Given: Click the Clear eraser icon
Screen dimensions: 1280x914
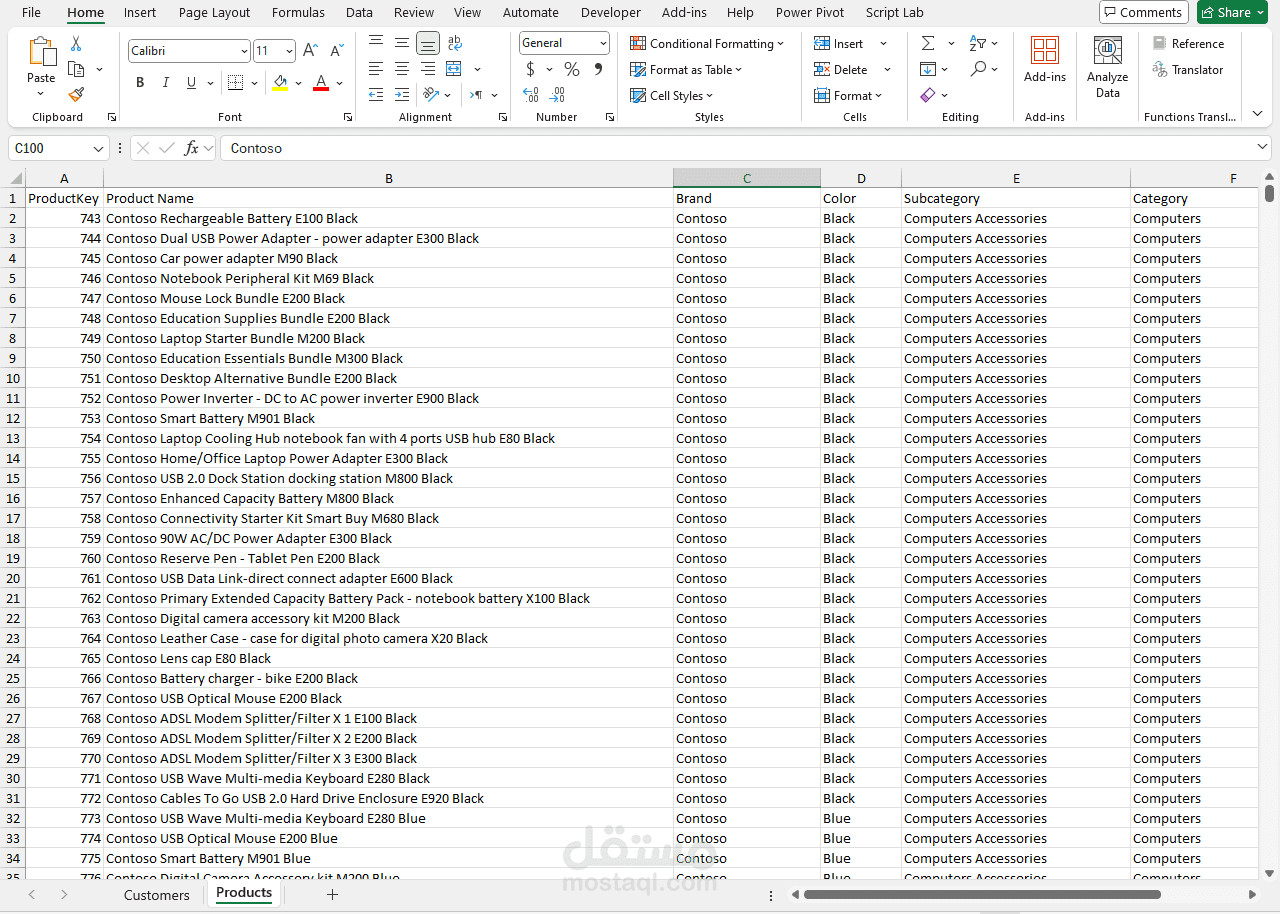Looking at the screenshot, I should pos(928,95).
